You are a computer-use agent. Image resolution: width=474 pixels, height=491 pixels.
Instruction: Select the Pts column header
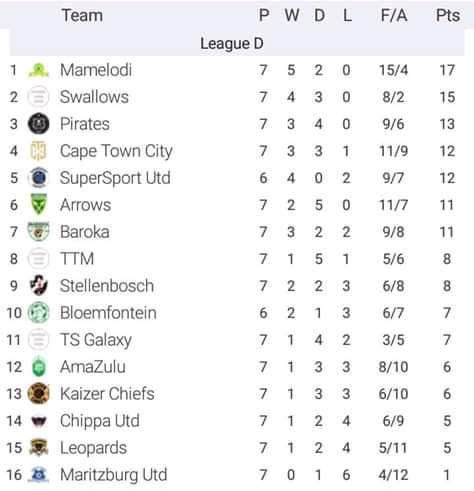(x=448, y=15)
